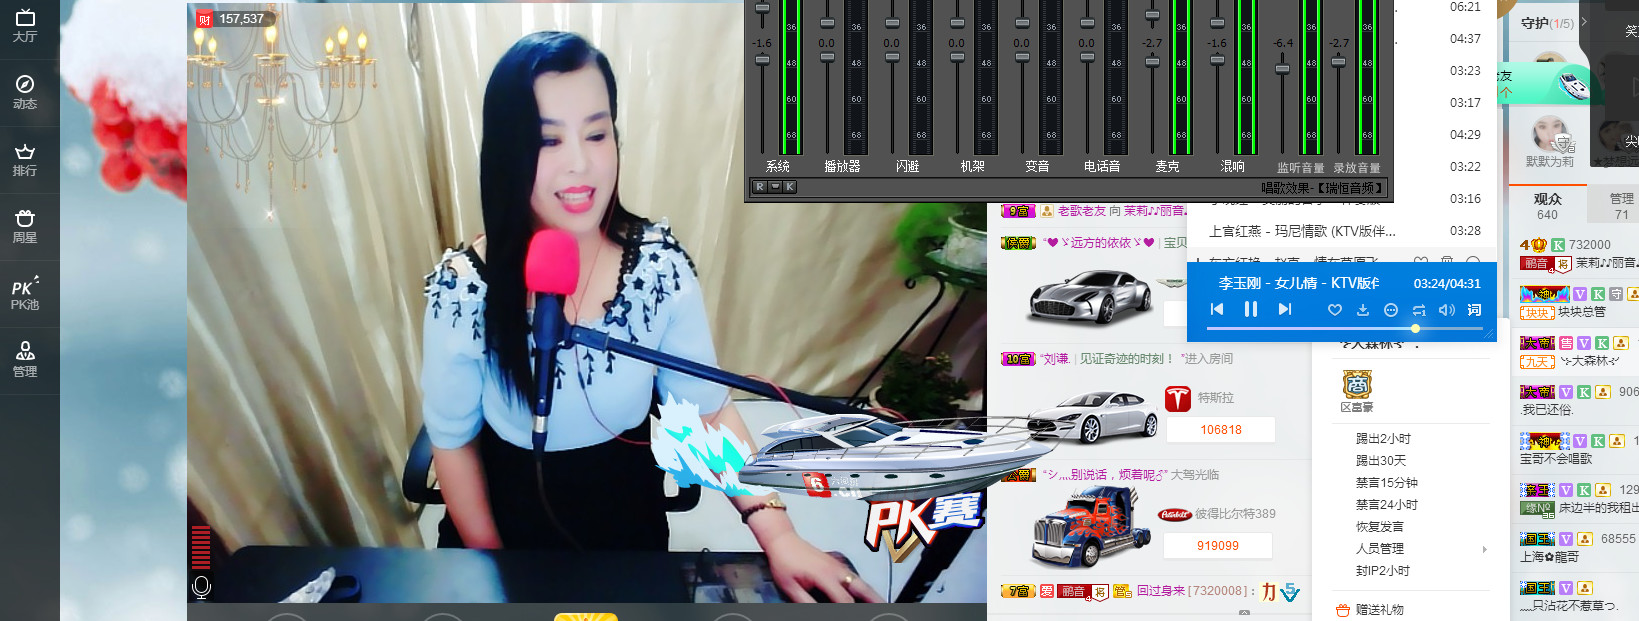Click the username 刘谦 in the chat
The width and height of the screenshot is (1639, 621).
pos(1055,359)
